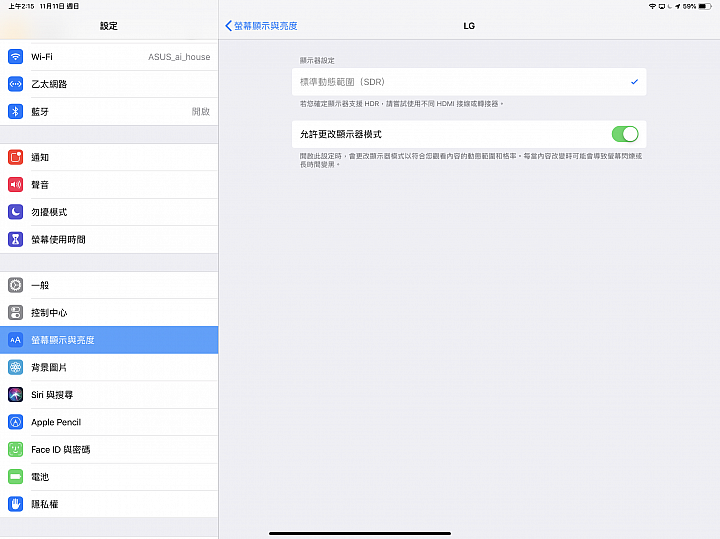Open 藍牙 settings row

coord(109,112)
